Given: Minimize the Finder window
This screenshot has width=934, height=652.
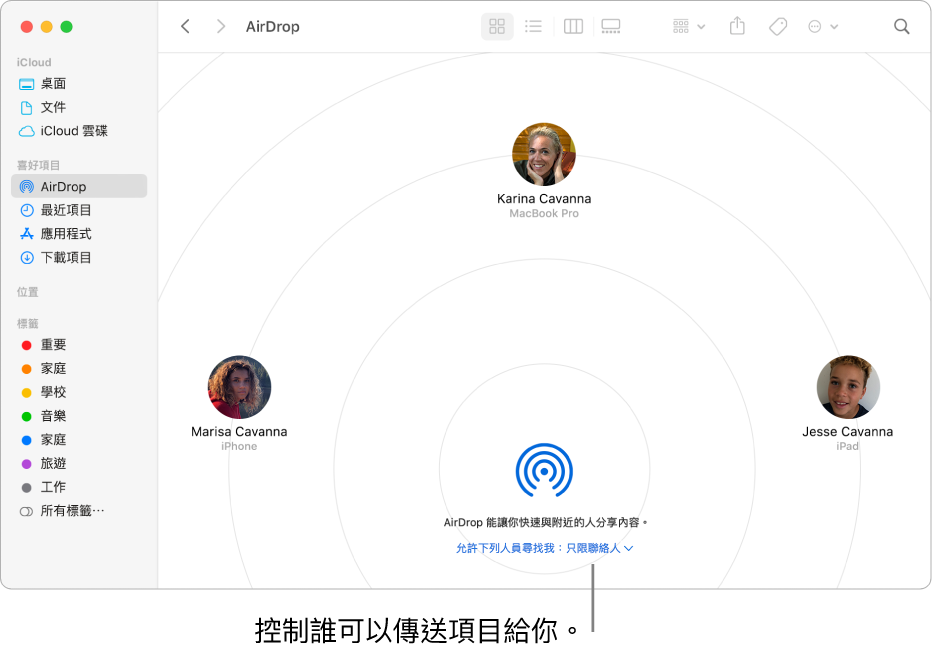Looking at the screenshot, I should [46, 27].
